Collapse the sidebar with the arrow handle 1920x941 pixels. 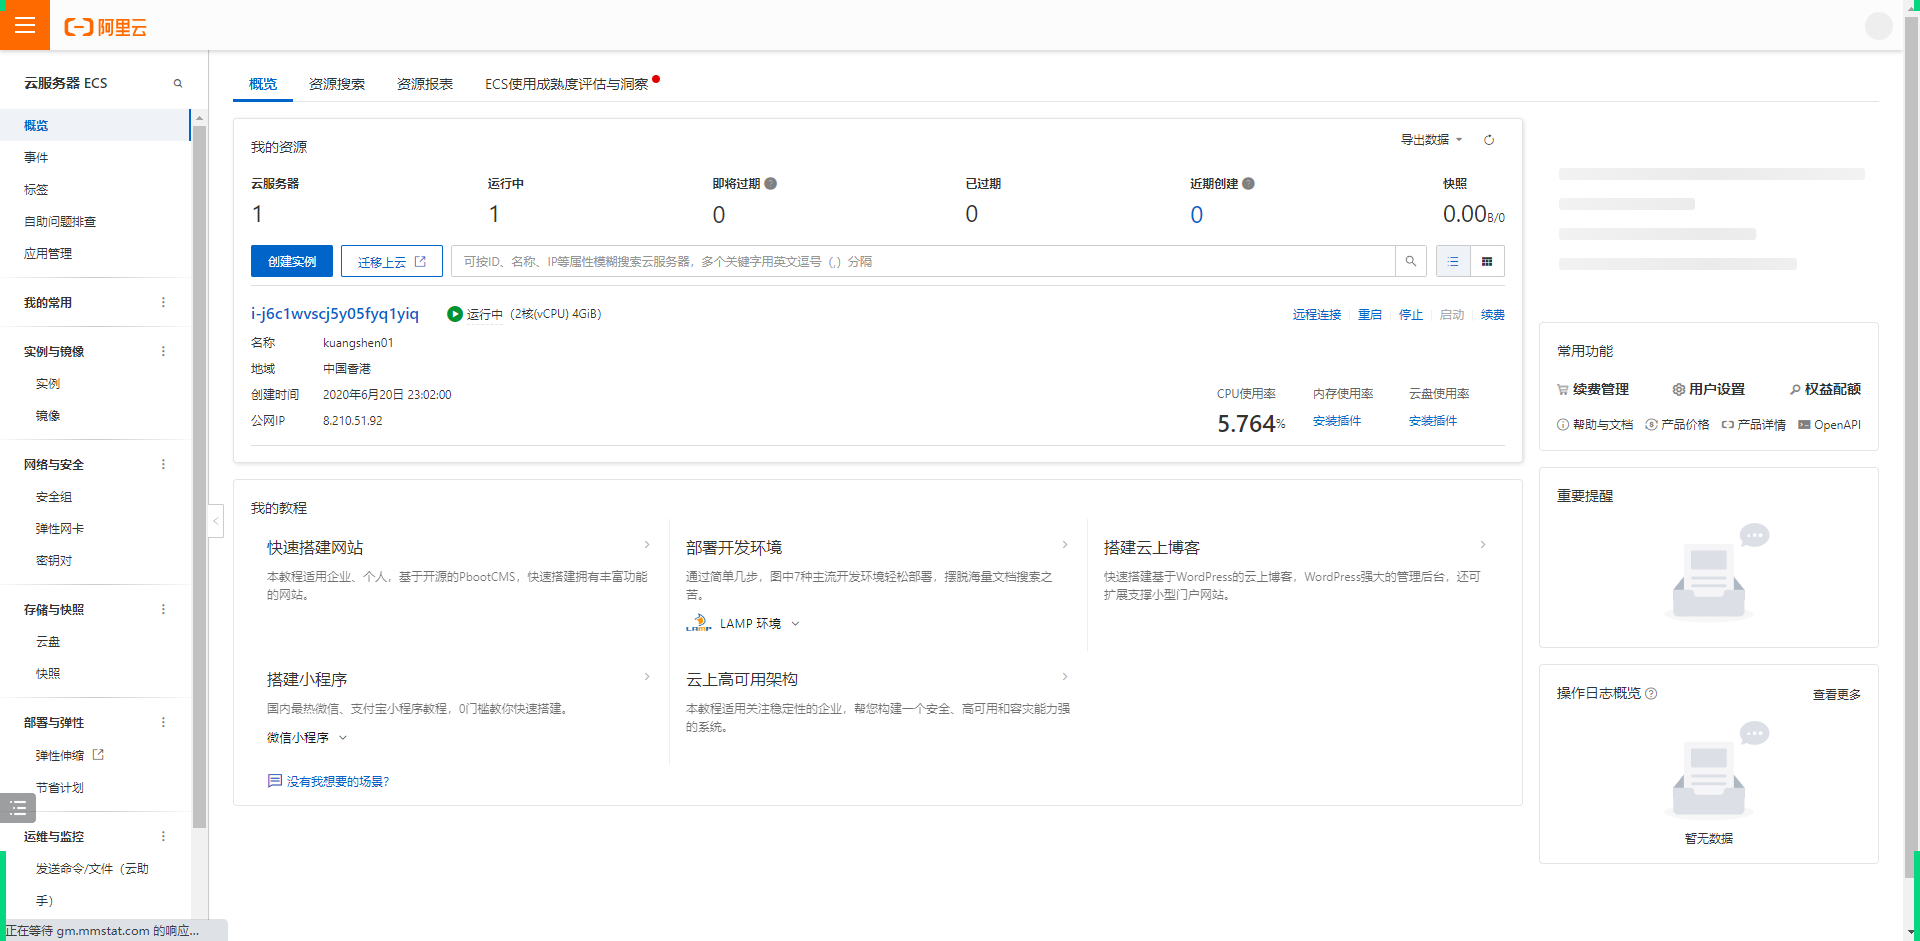215,520
